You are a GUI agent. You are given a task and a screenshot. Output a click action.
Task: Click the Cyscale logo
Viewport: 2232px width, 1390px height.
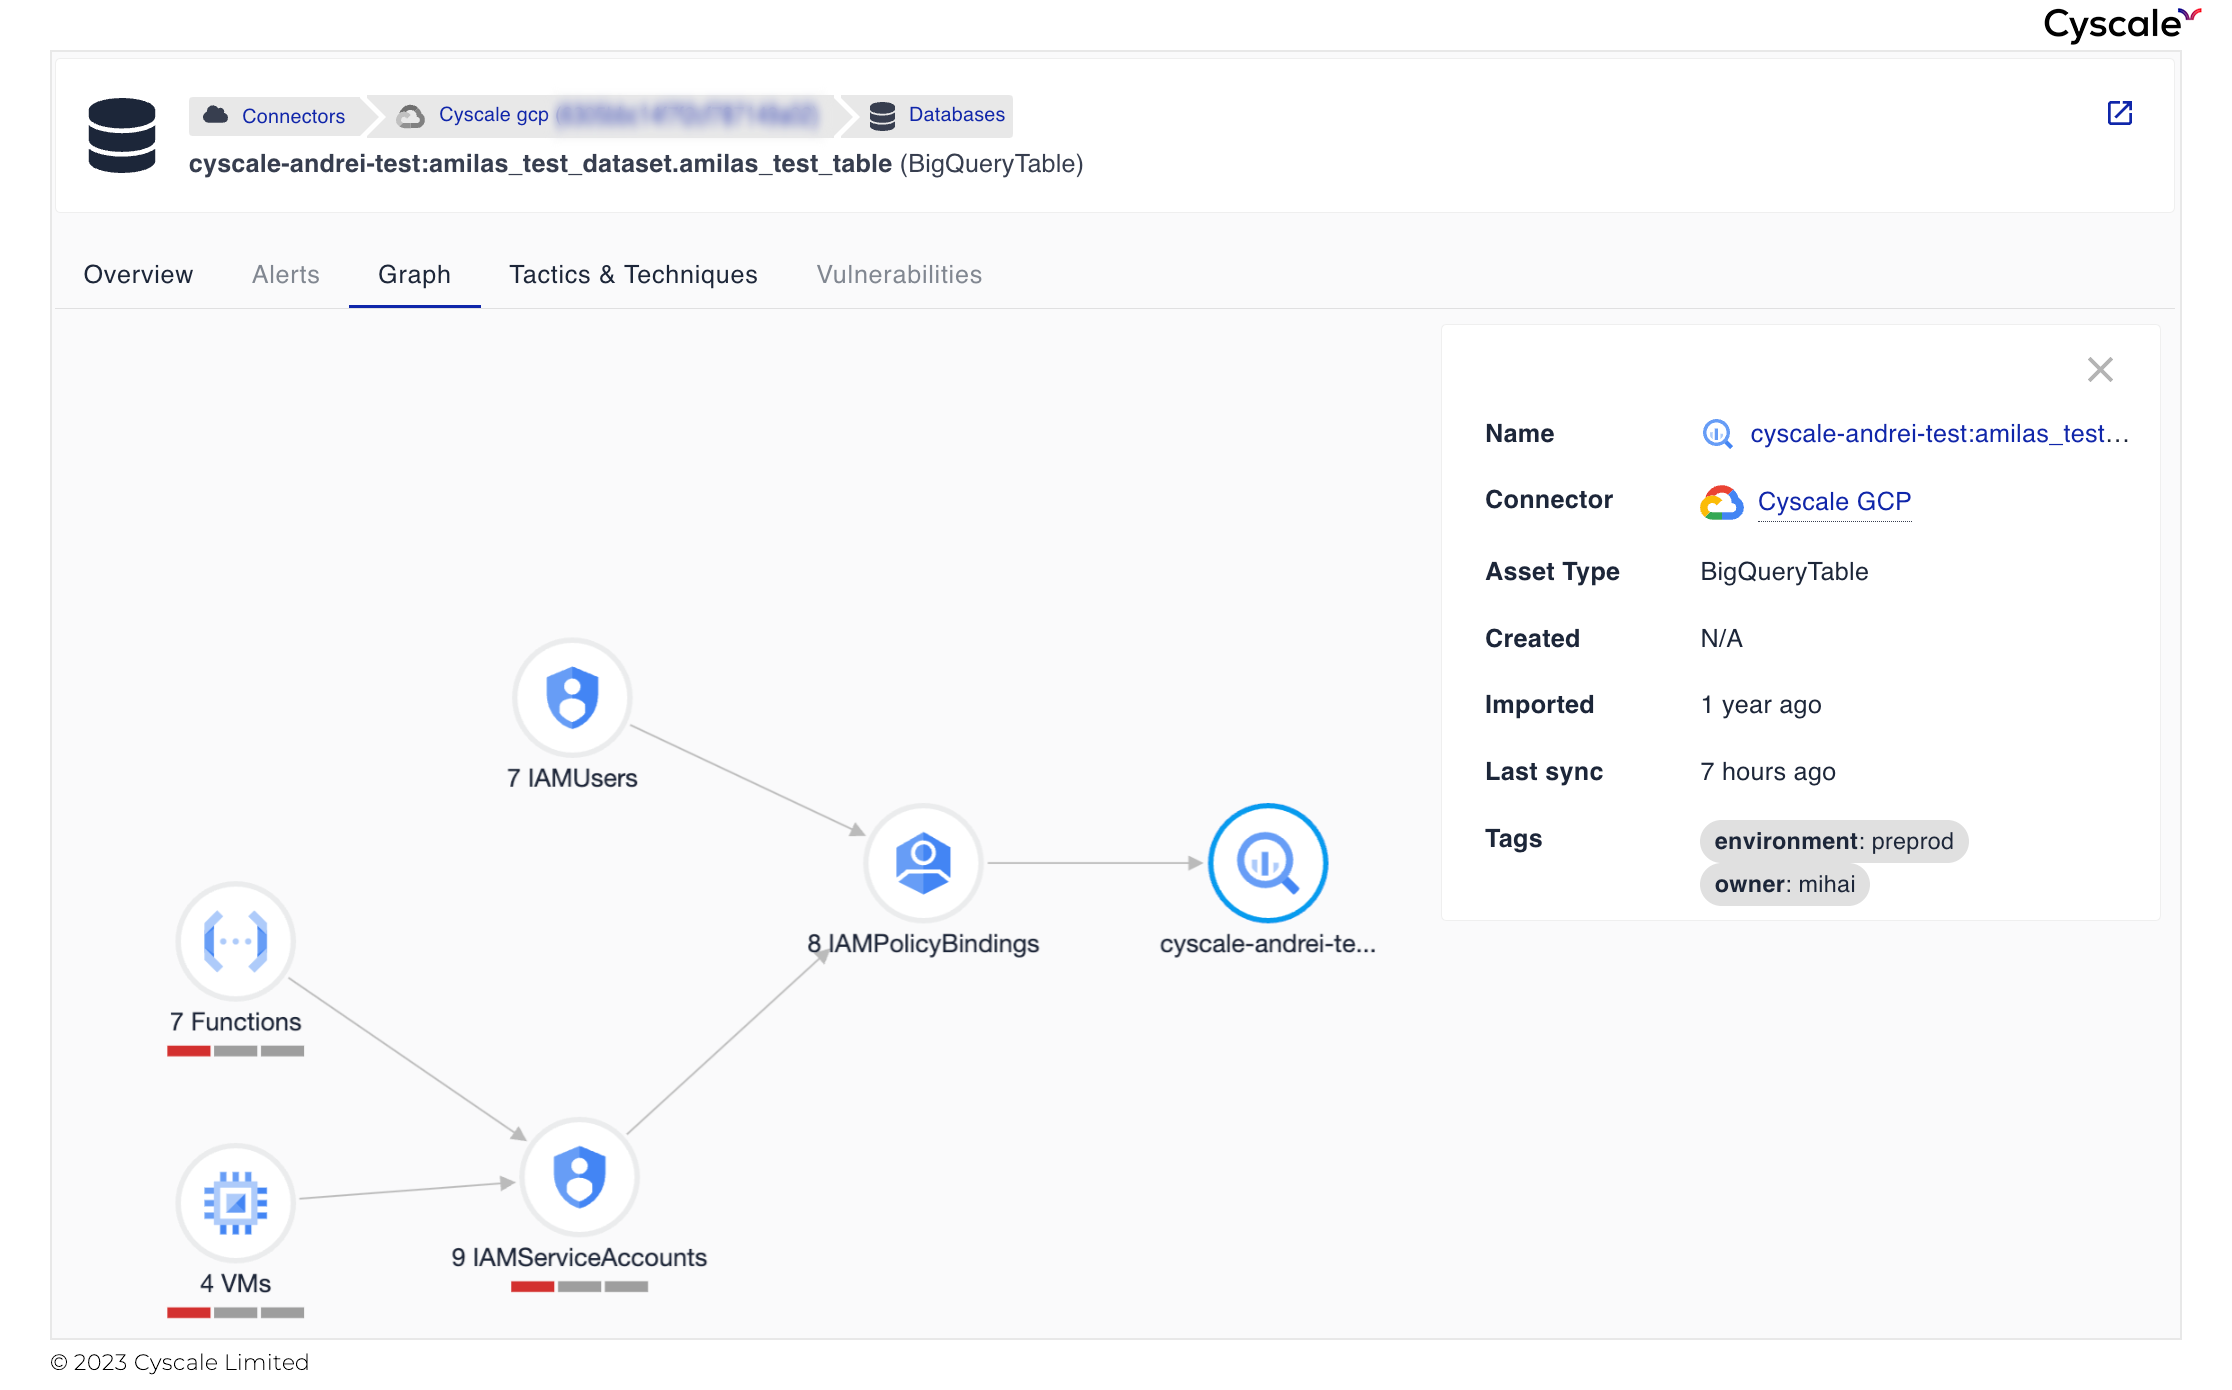[x=2121, y=24]
